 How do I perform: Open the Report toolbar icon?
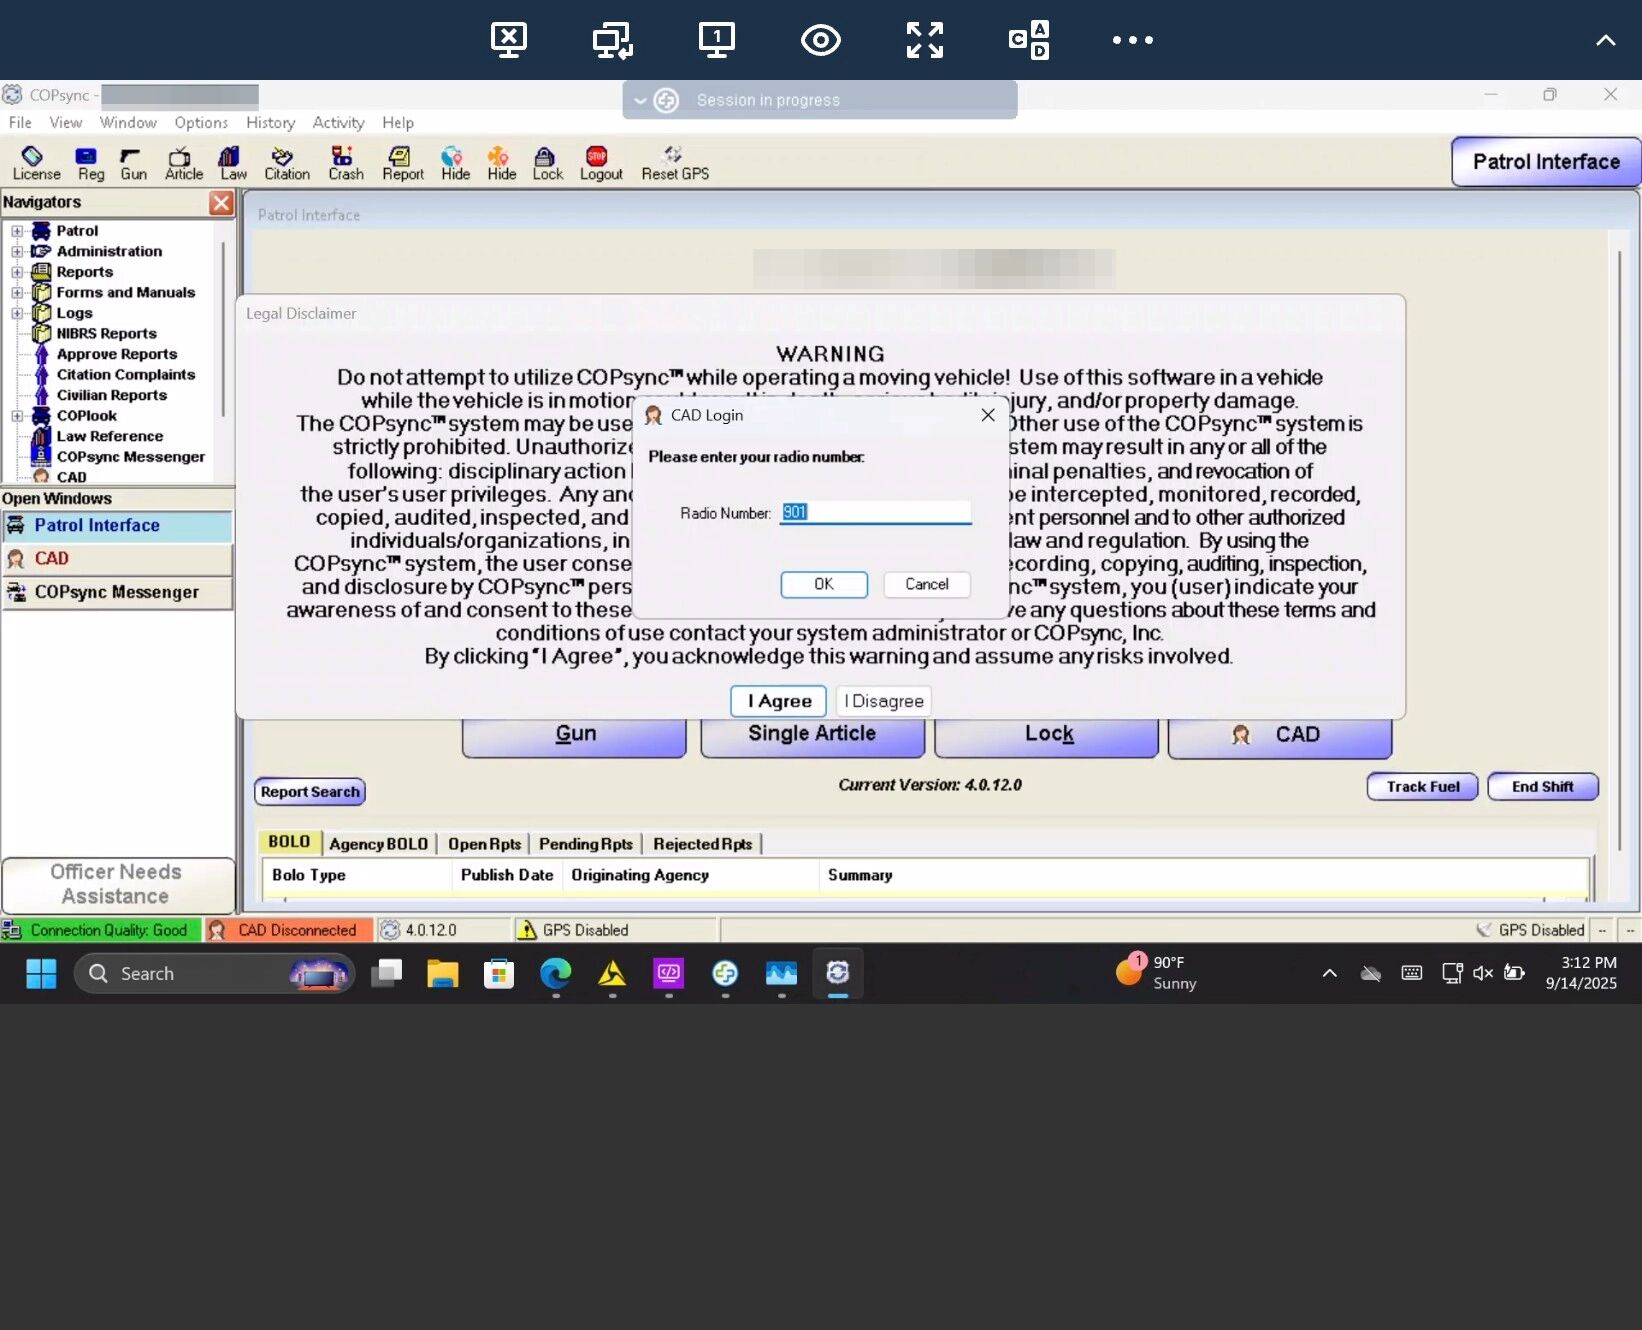tap(402, 163)
